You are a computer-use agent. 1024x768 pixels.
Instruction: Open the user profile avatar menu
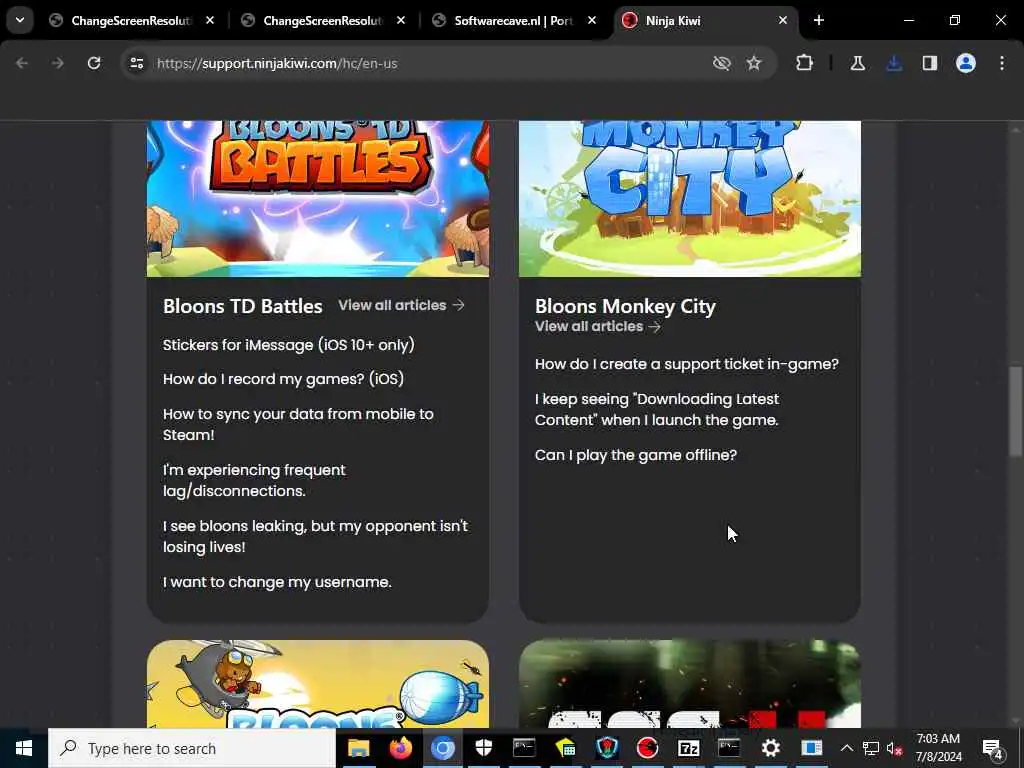coord(966,63)
